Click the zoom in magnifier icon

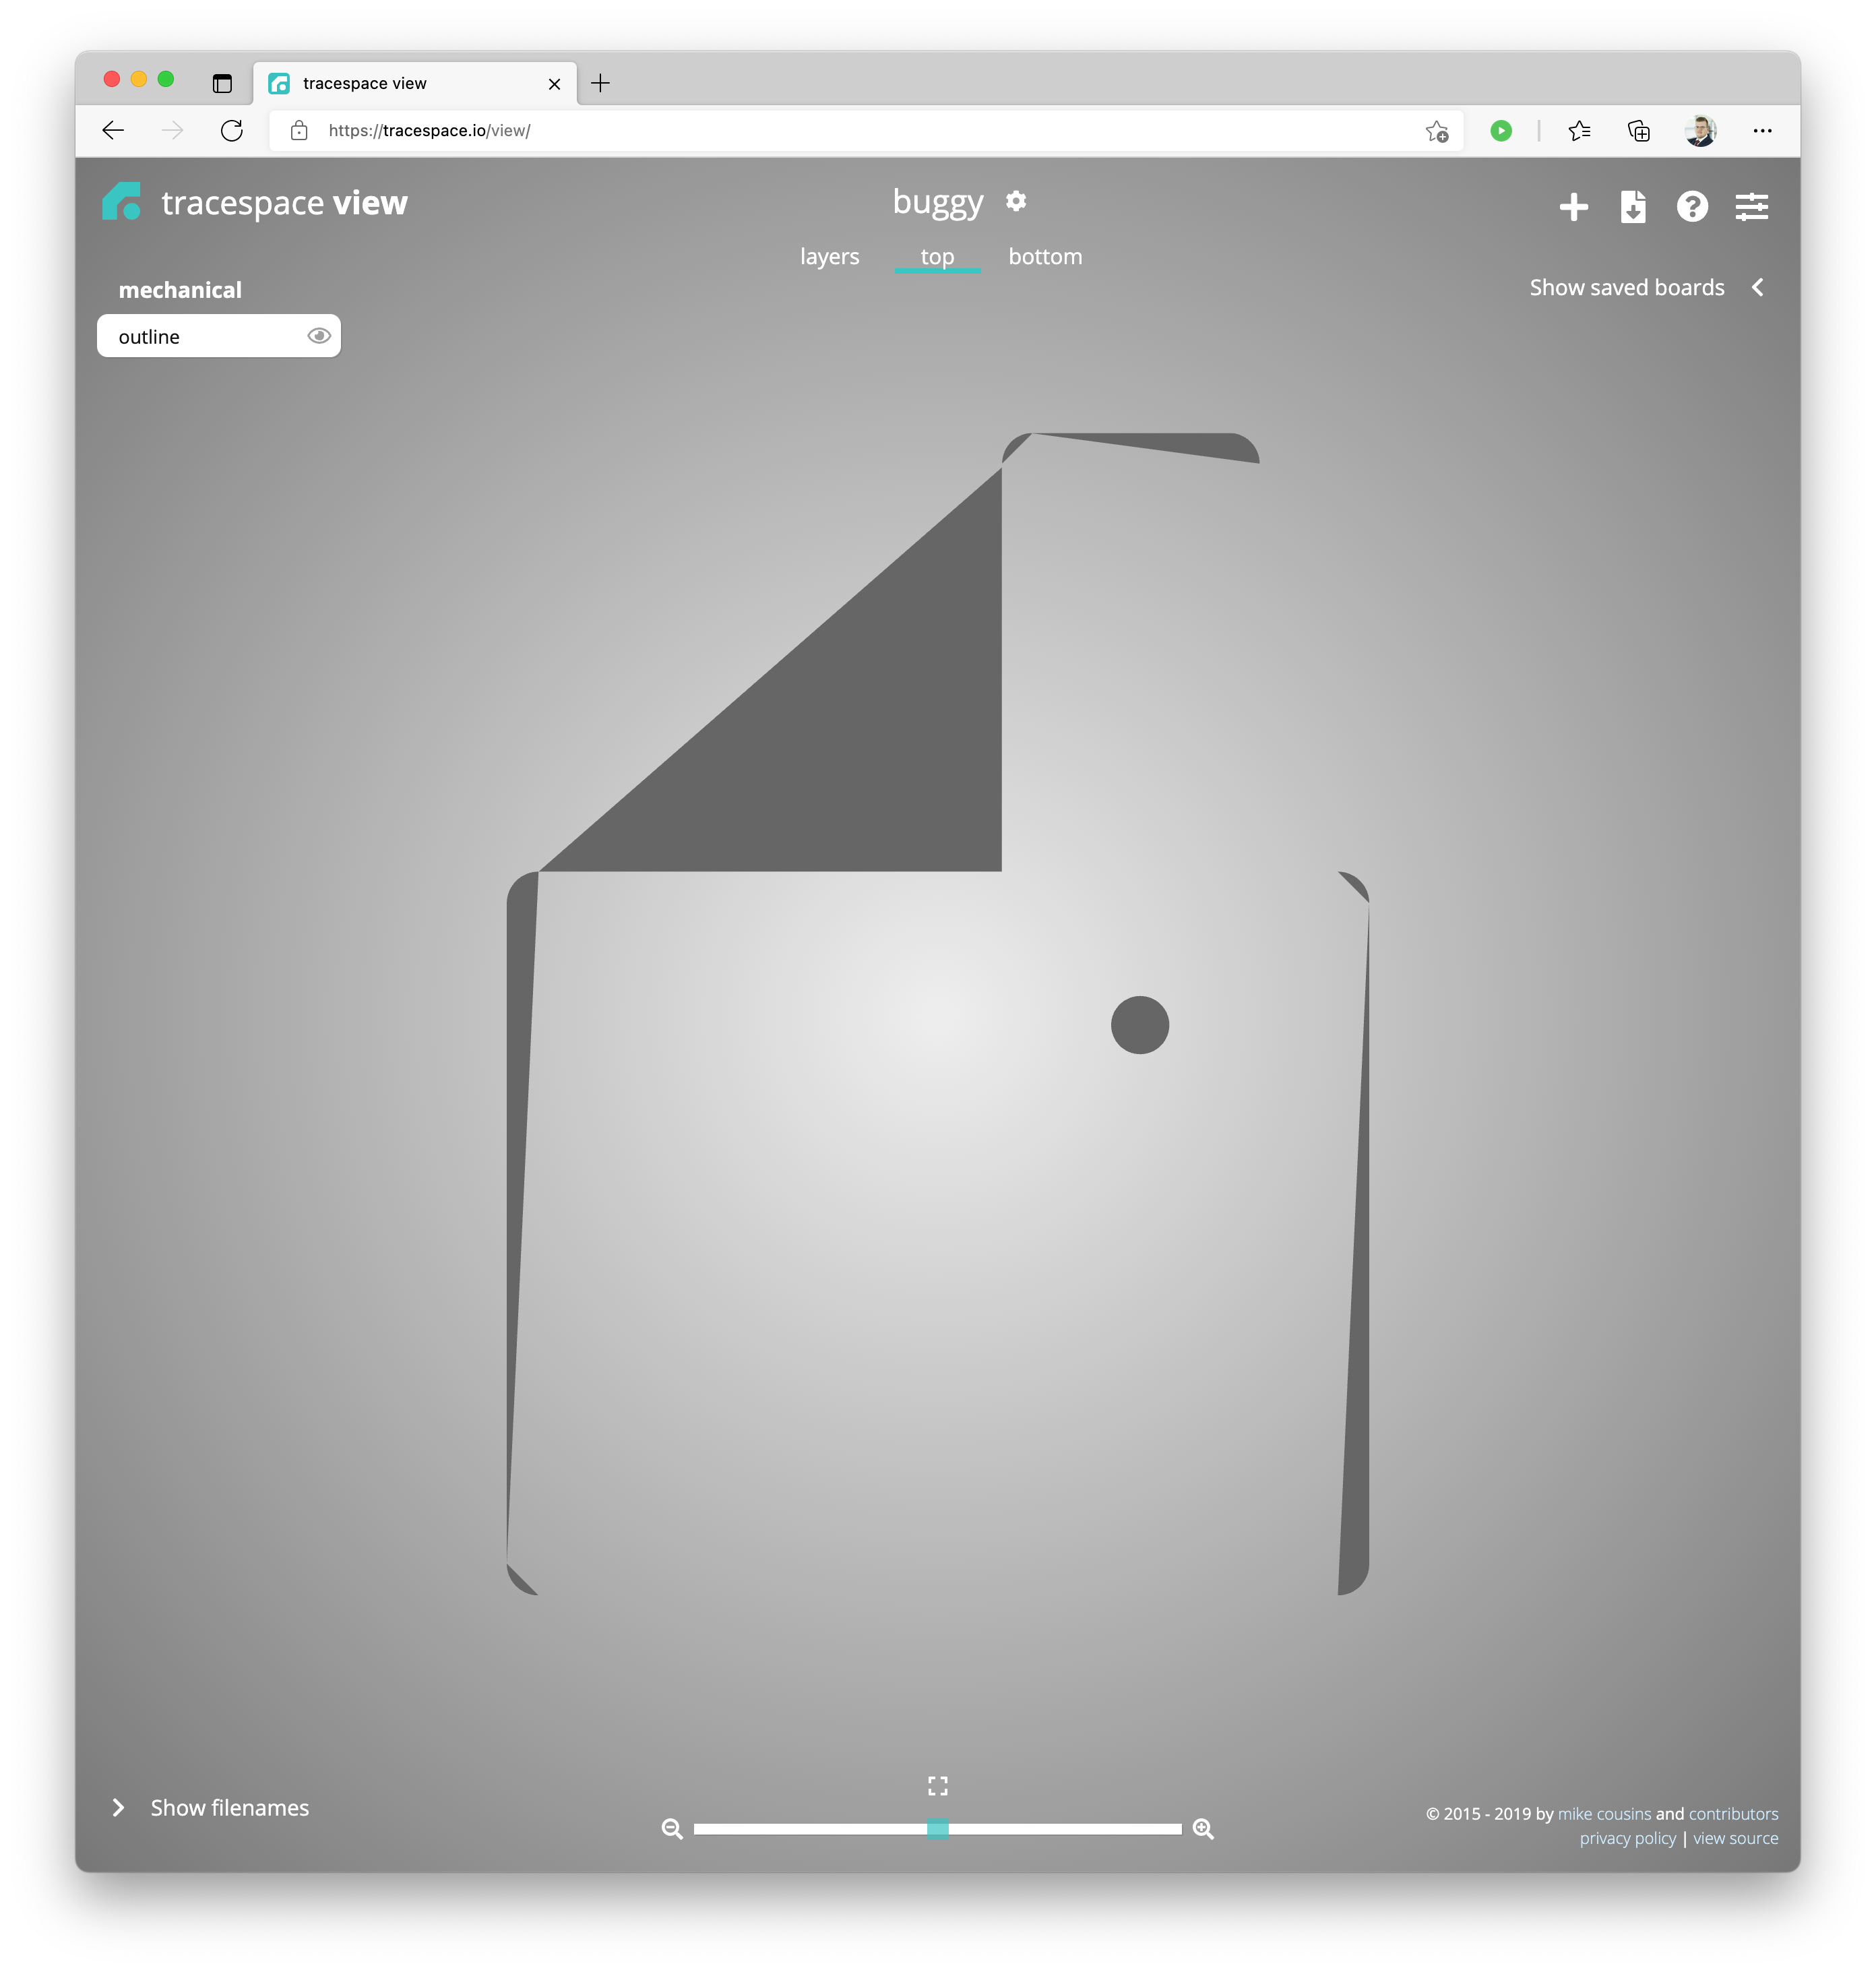pyautogui.click(x=1204, y=1828)
